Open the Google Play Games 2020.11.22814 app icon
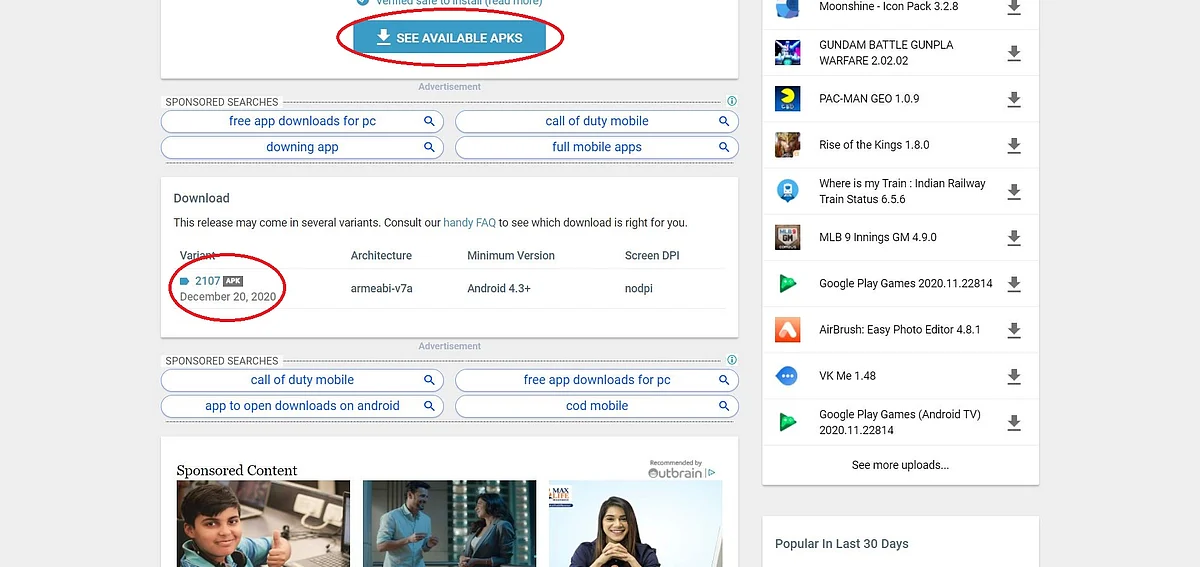1200x567 pixels. pos(787,284)
